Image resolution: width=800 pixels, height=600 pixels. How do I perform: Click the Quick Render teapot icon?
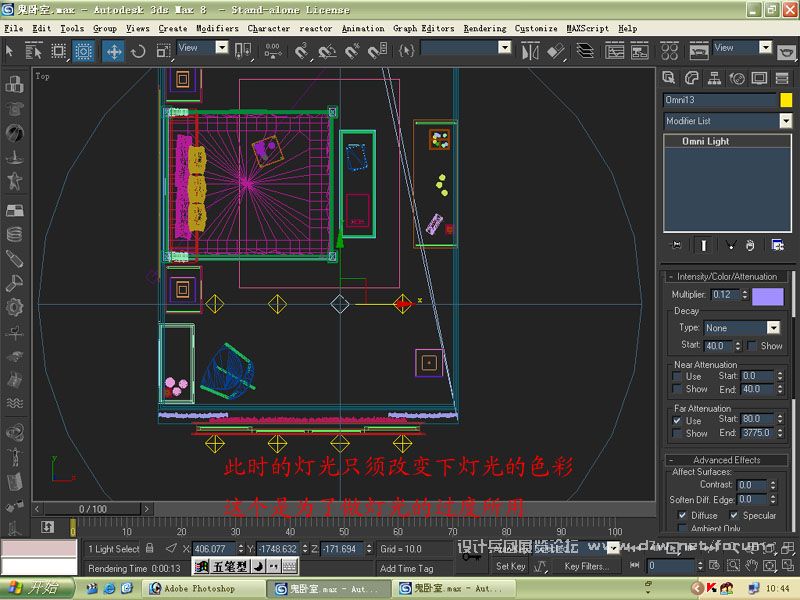point(786,51)
